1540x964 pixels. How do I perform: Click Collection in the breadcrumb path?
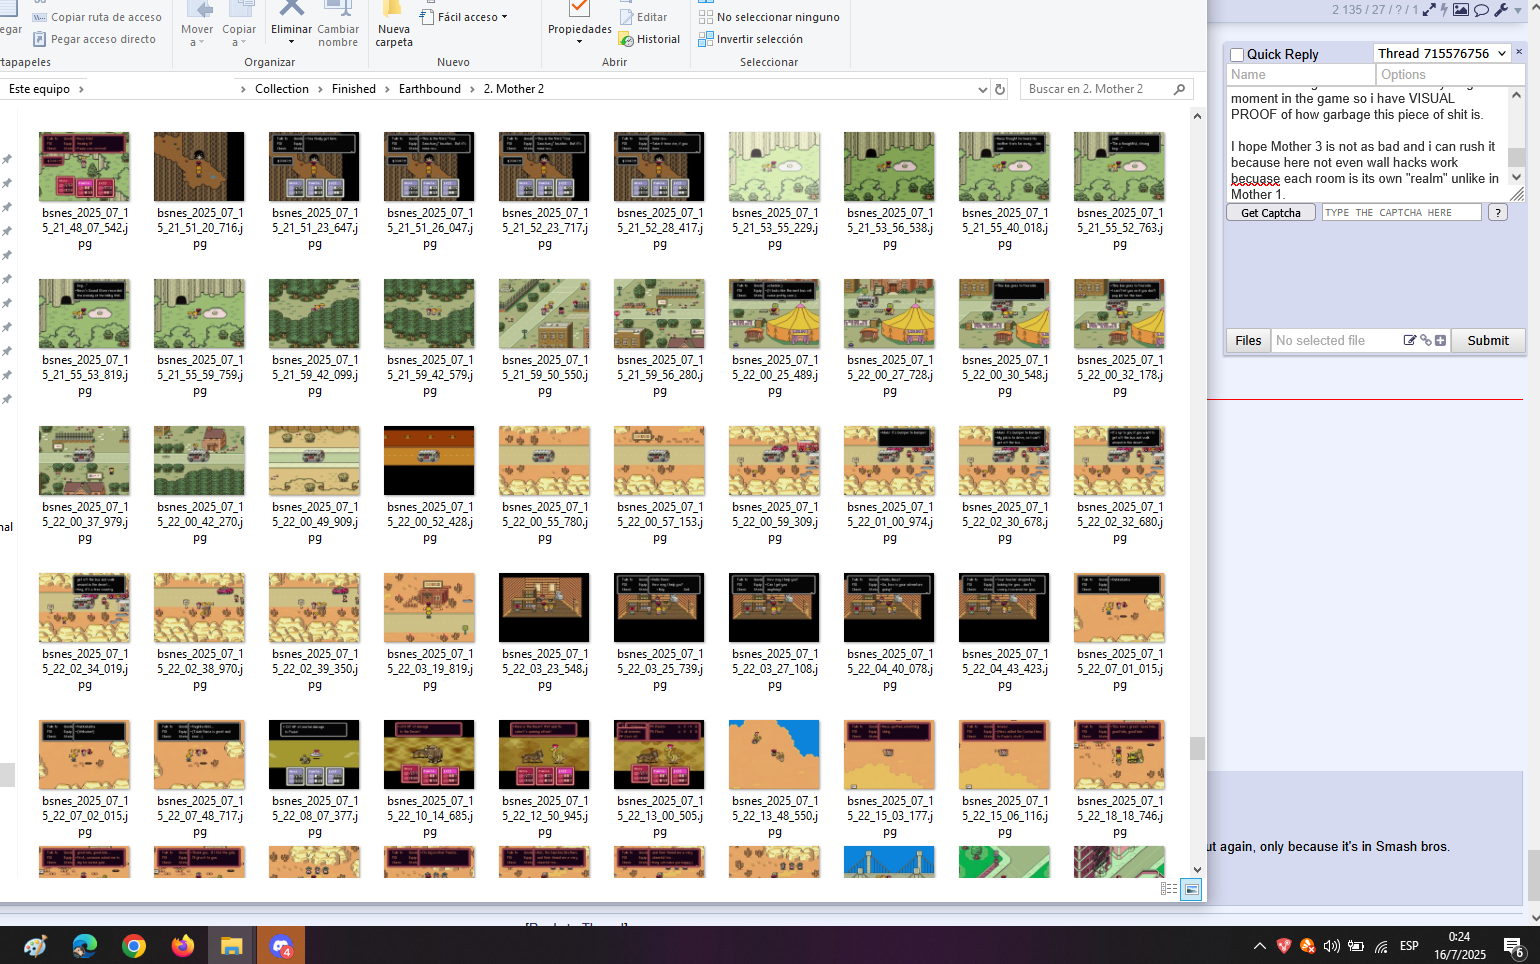(281, 89)
